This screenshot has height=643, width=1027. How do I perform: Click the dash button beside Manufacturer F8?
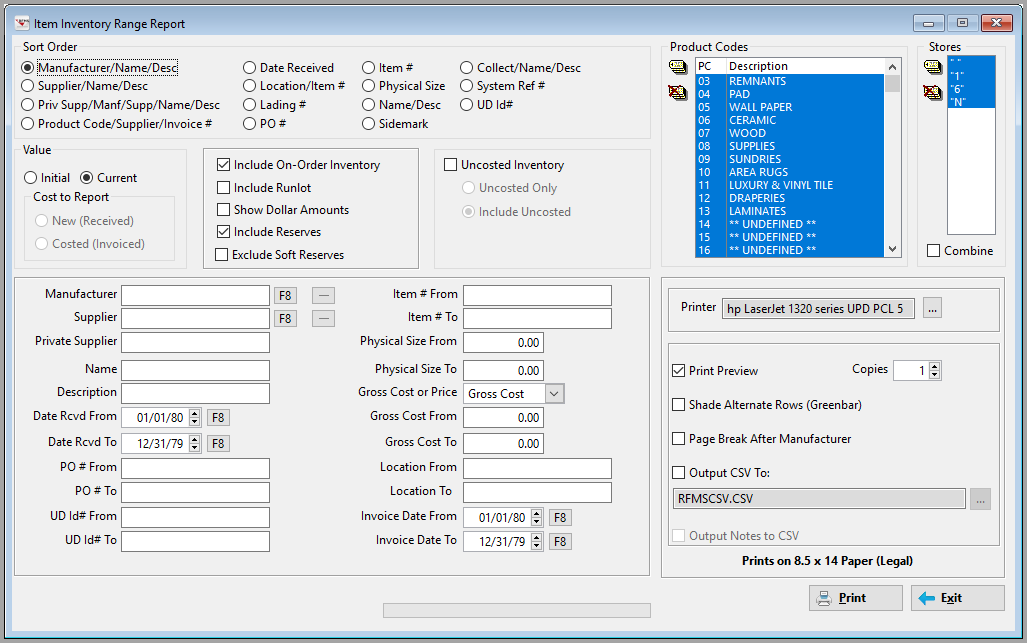[x=323, y=295]
